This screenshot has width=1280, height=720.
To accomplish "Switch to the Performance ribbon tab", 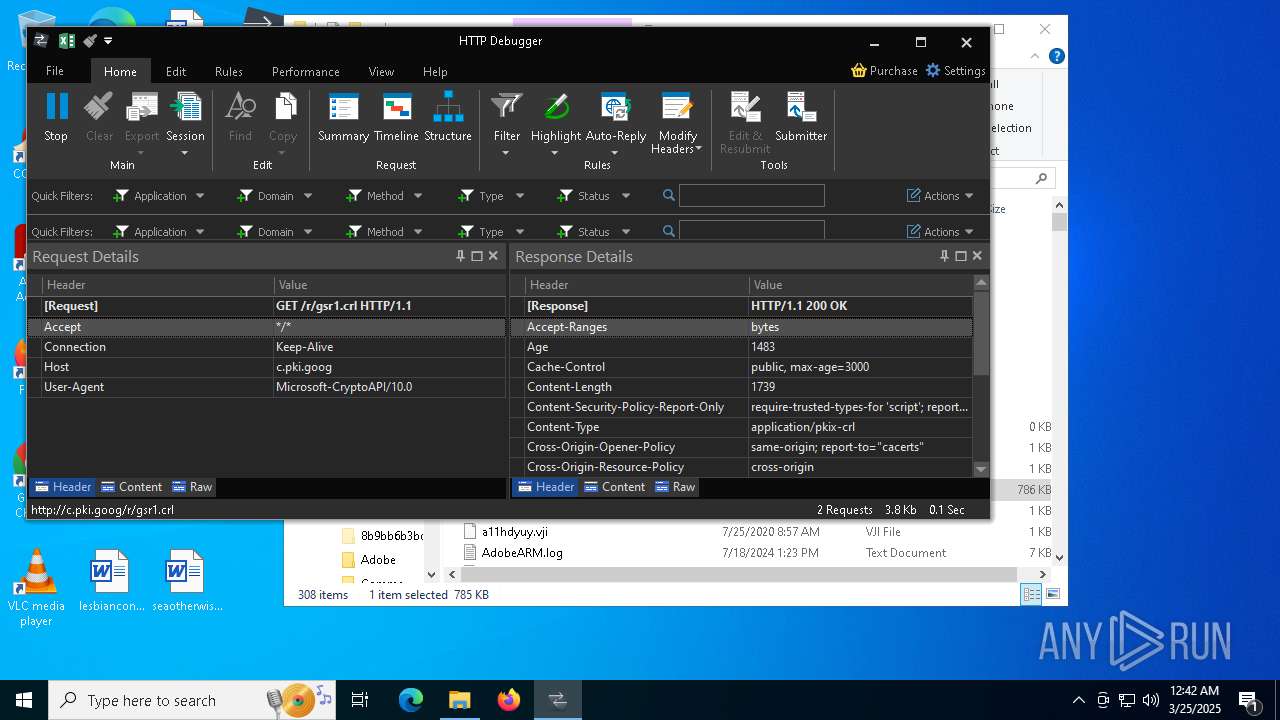I will pyautogui.click(x=306, y=71).
